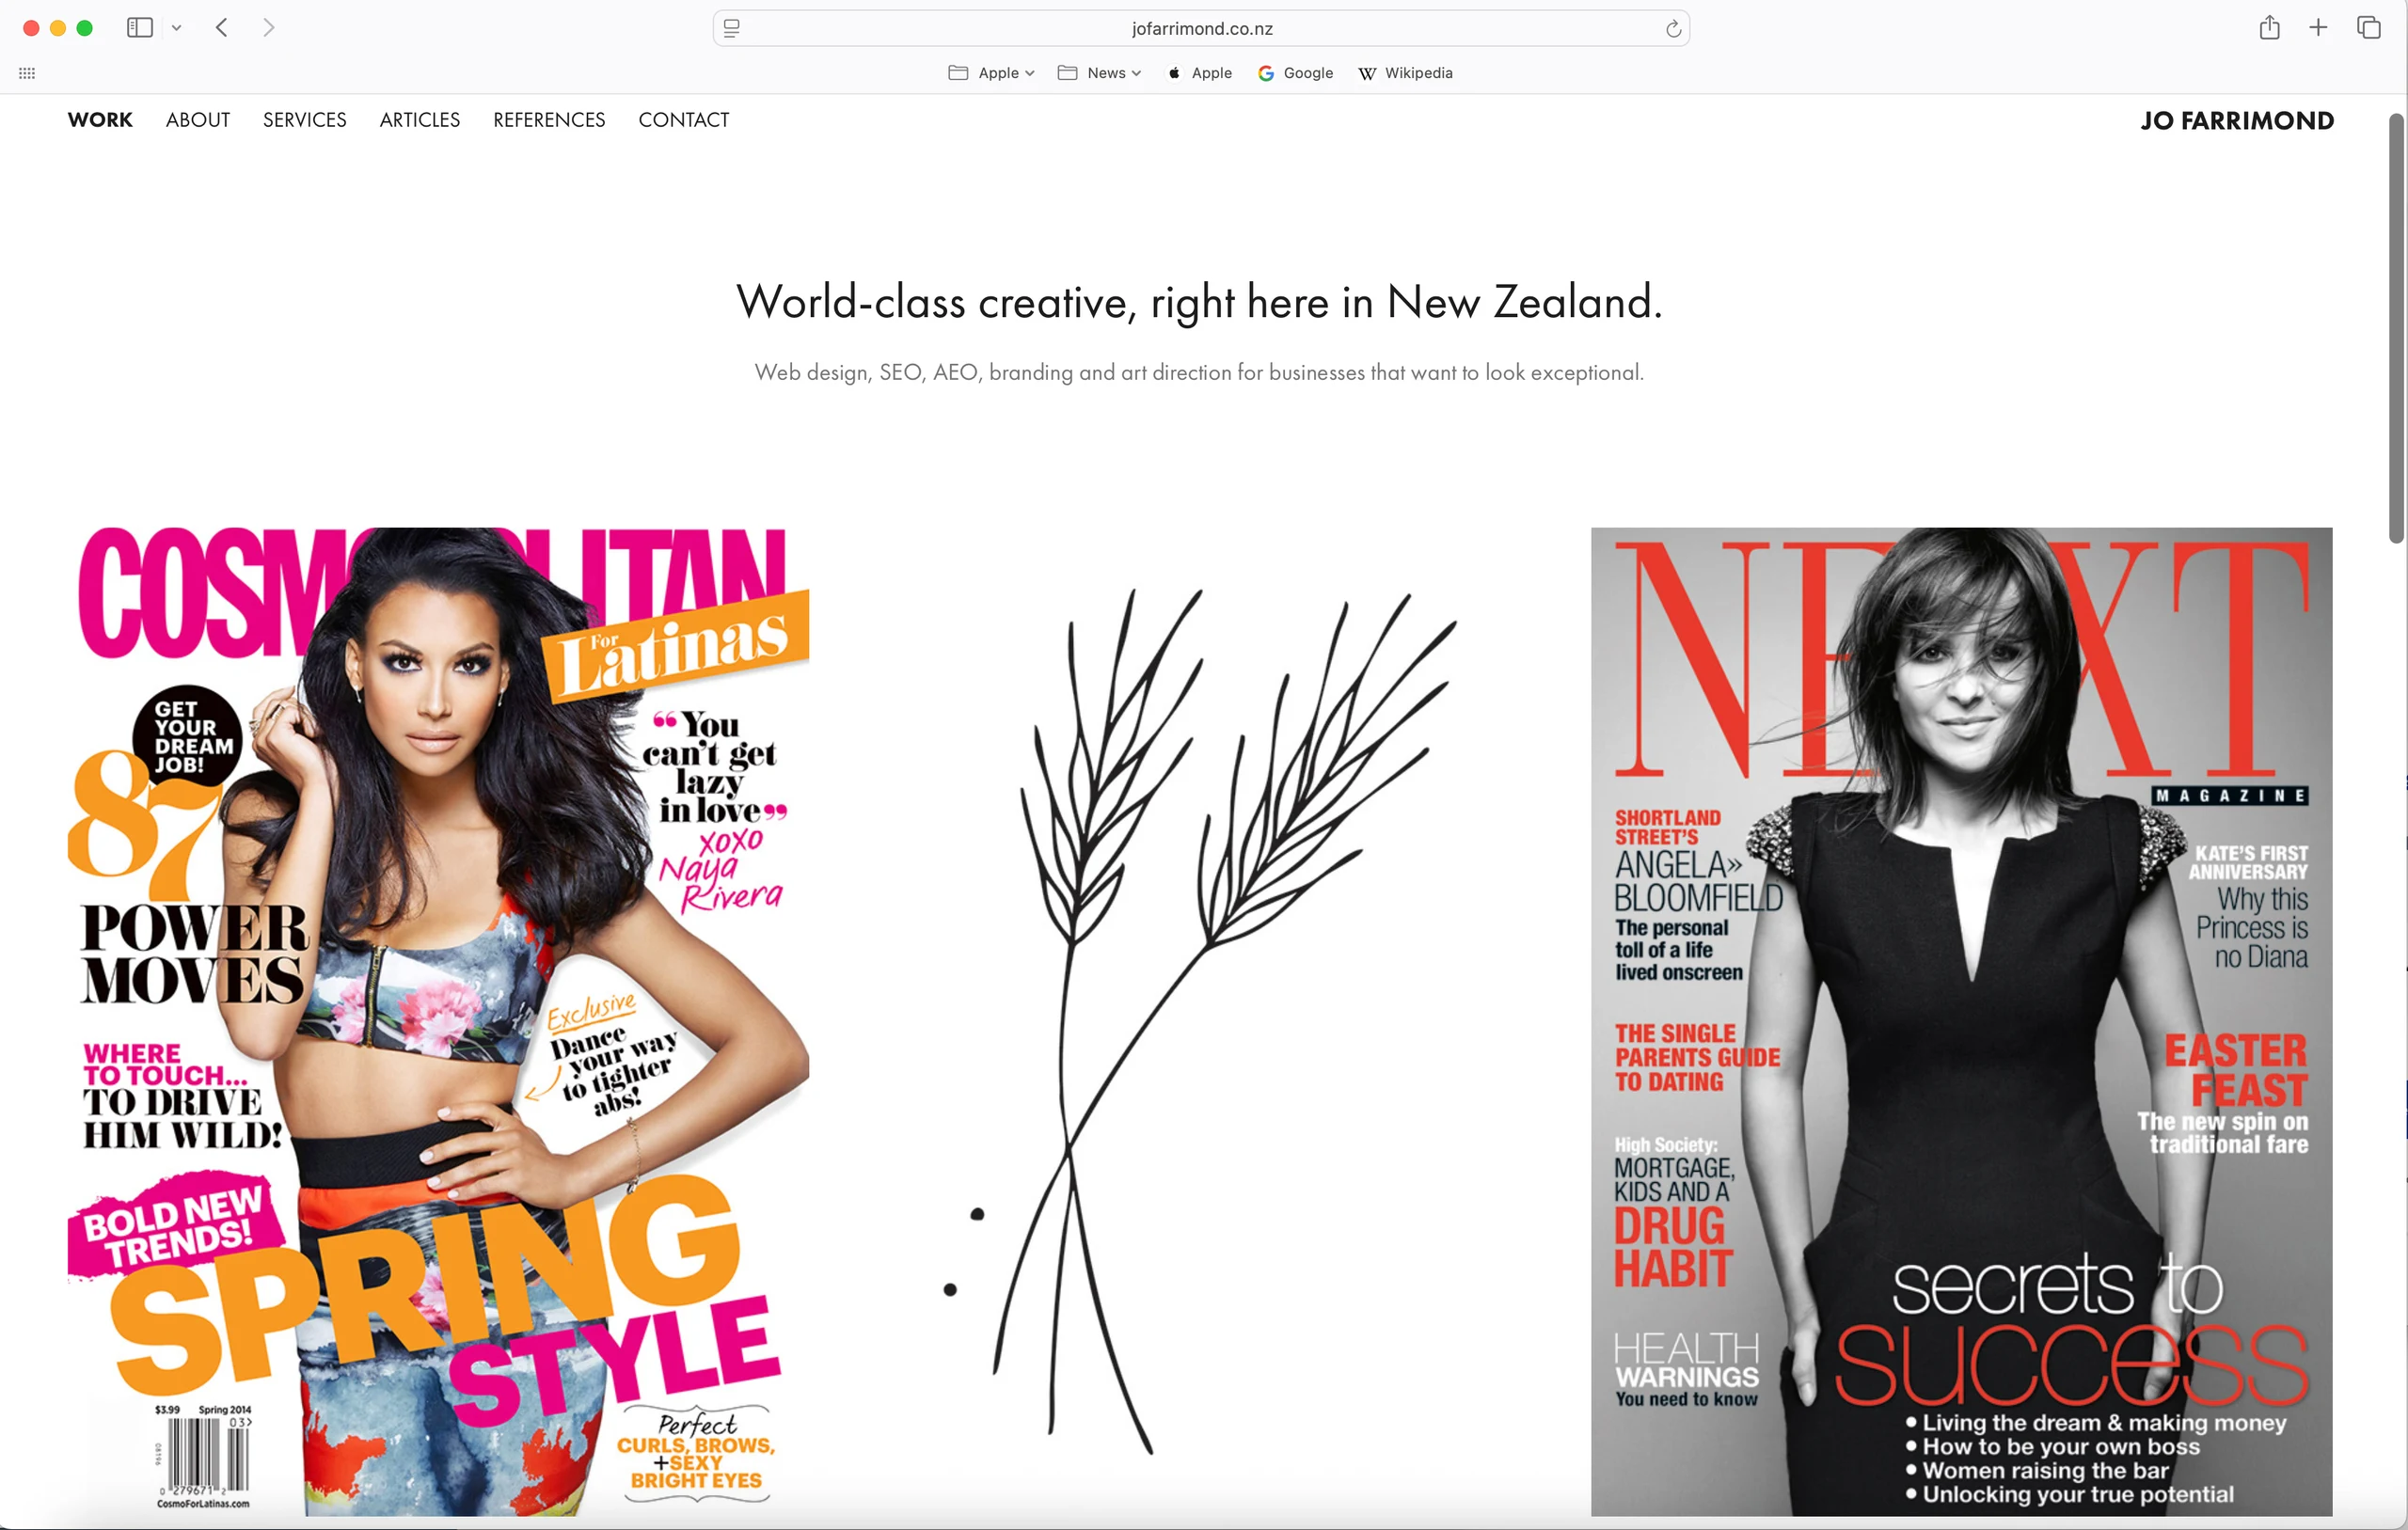
Task: Click the address bar showing jofarrimond.co.nz
Action: click(x=1201, y=28)
